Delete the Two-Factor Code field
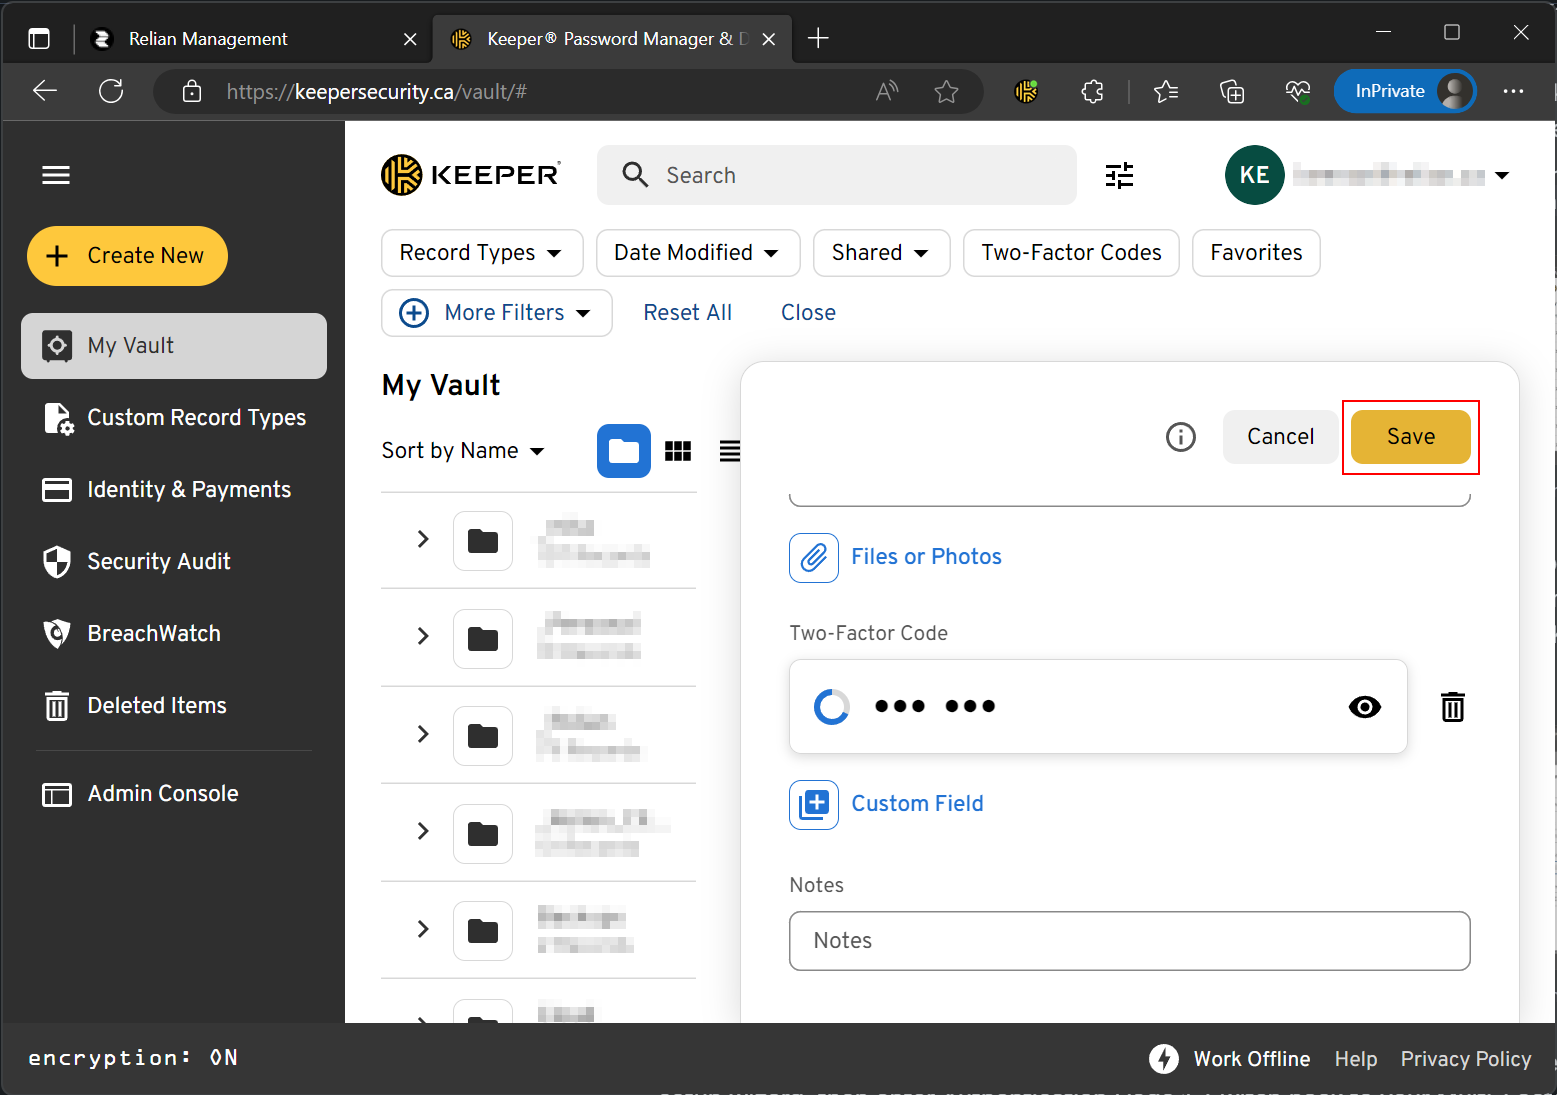The image size is (1557, 1095). [x=1453, y=707]
